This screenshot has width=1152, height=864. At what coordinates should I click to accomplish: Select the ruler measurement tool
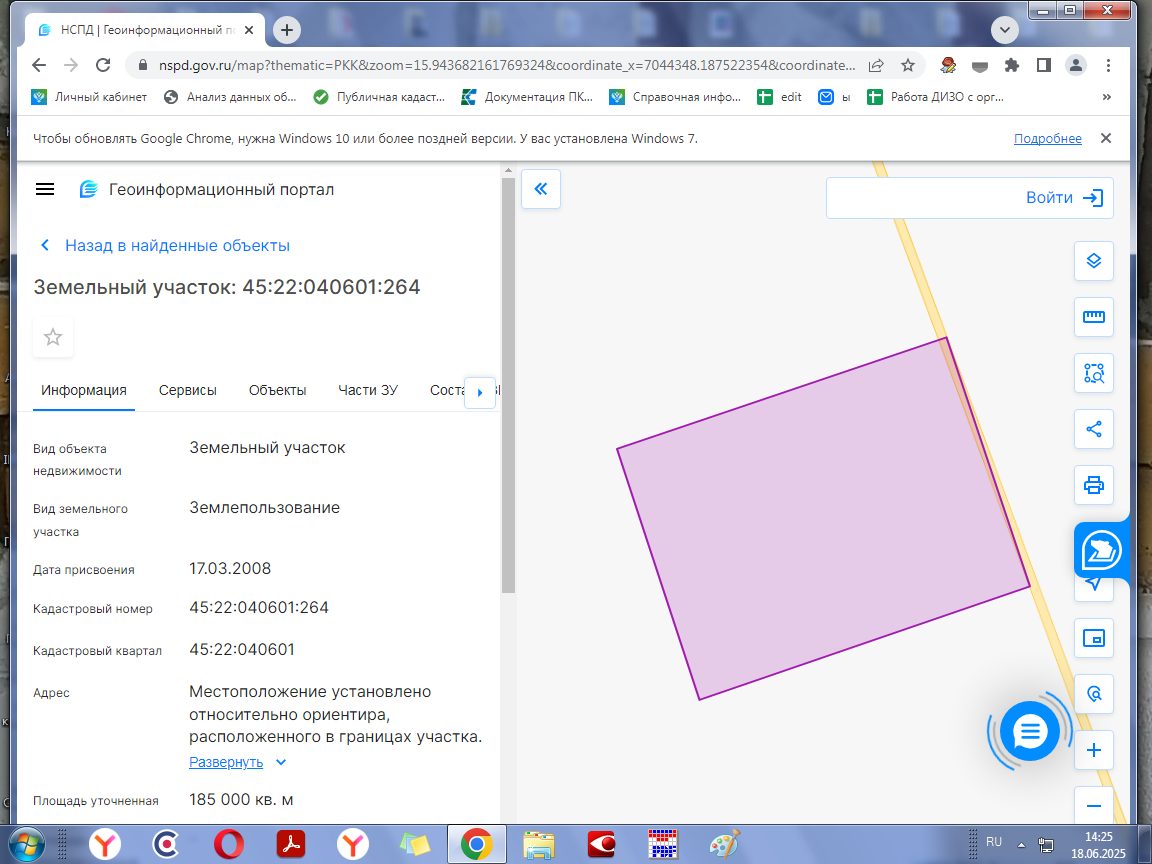1093,317
